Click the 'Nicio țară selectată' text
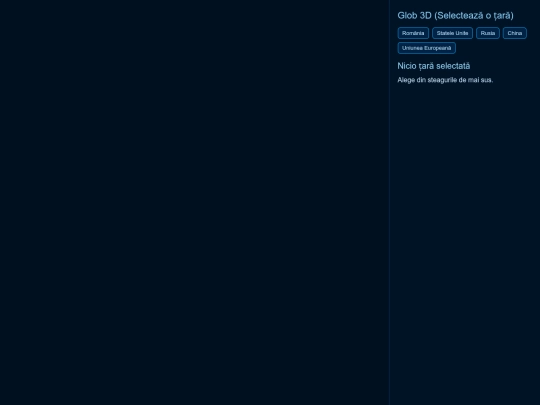 (434, 66)
